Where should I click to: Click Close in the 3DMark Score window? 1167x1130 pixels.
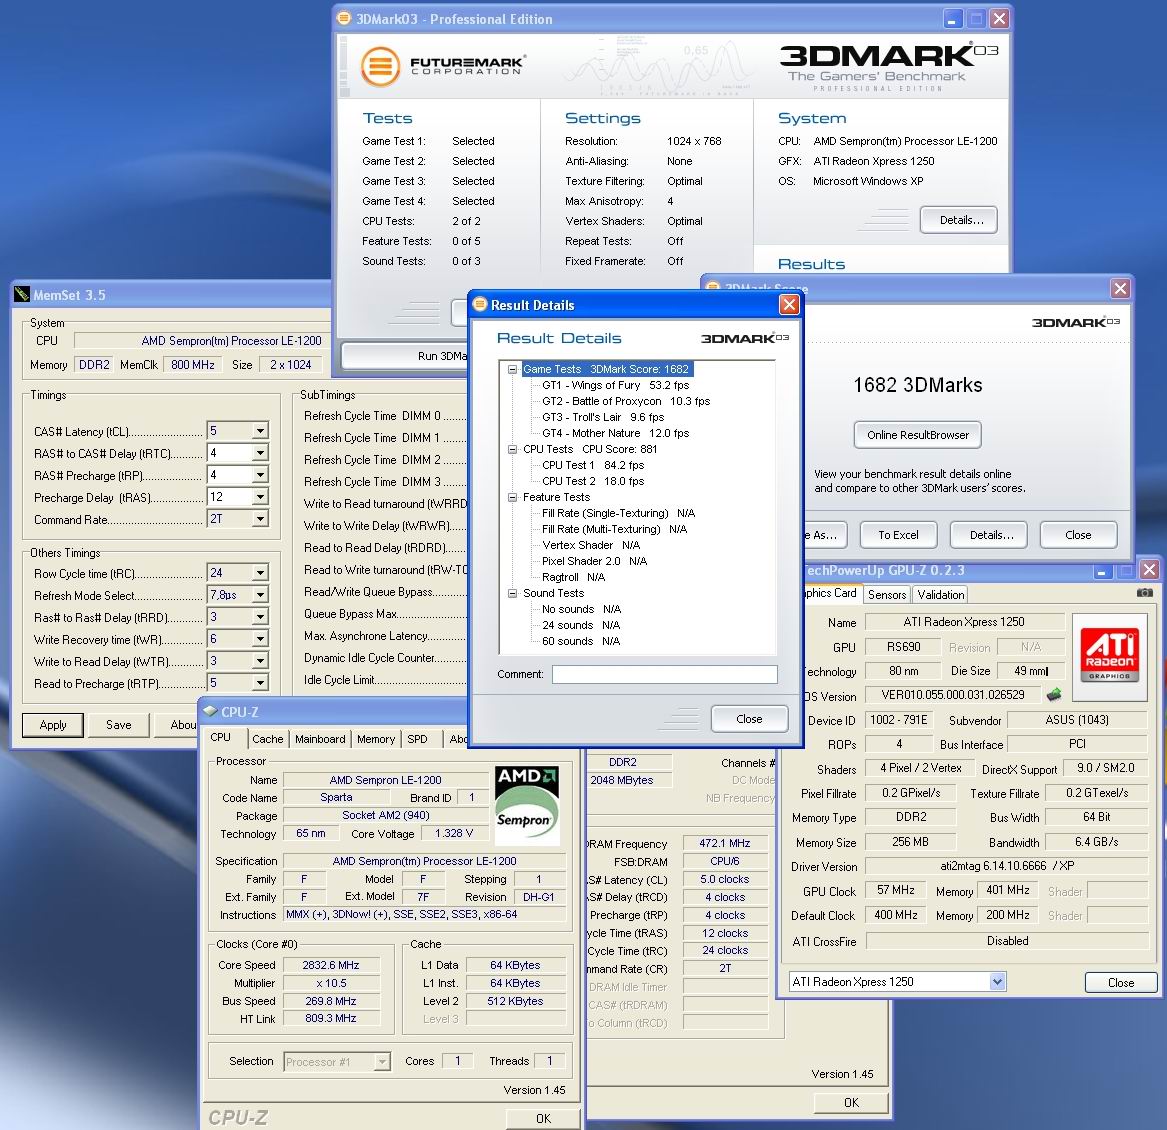pos(1078,534)
